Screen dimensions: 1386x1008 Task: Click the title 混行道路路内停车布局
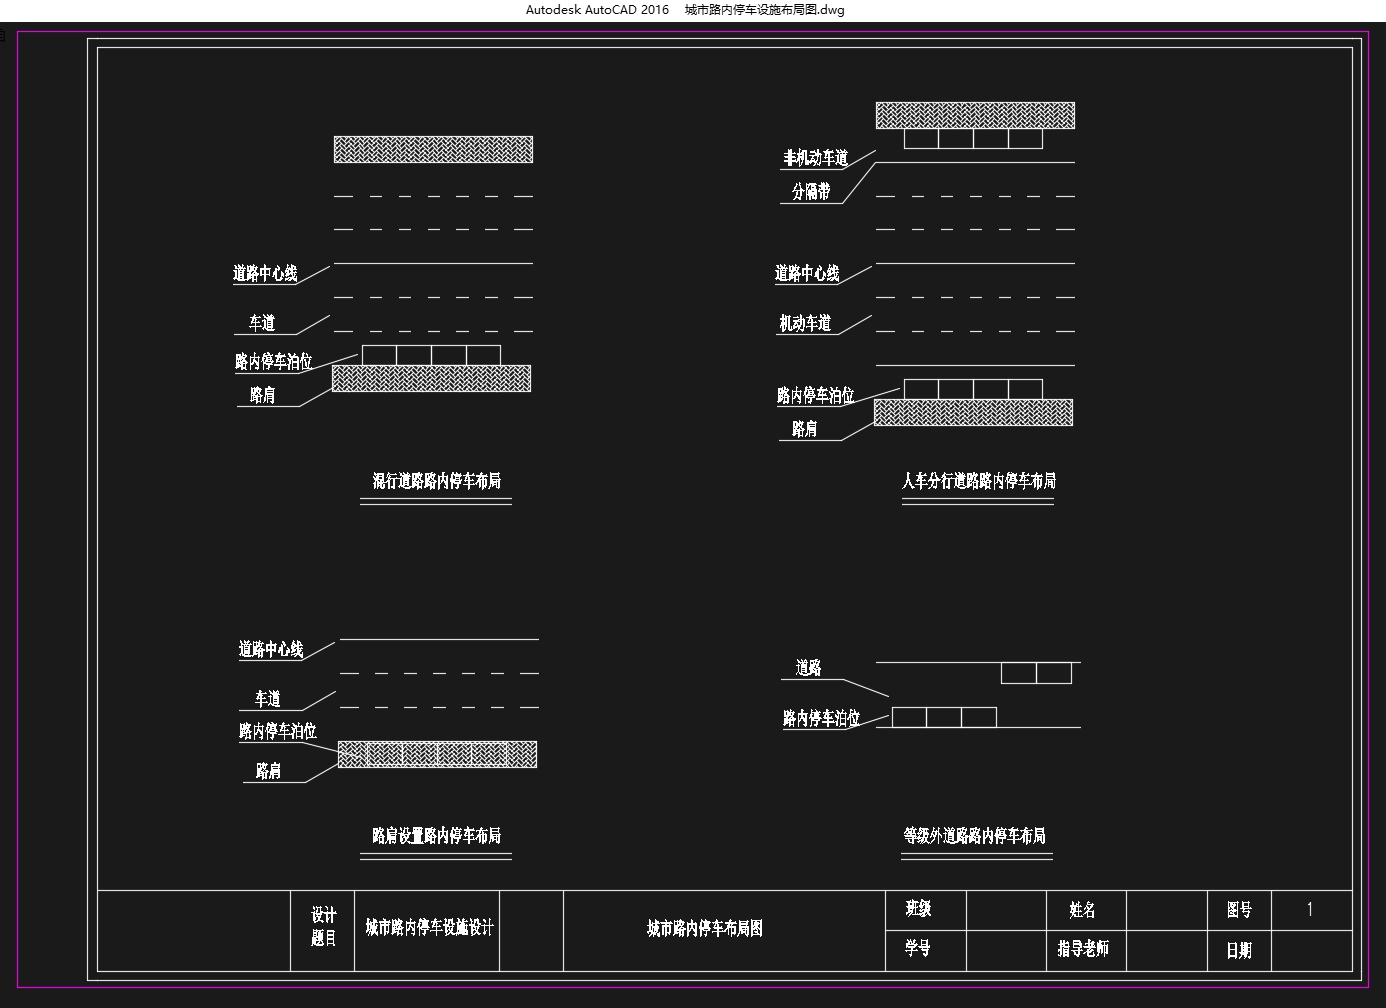point(437,481)
